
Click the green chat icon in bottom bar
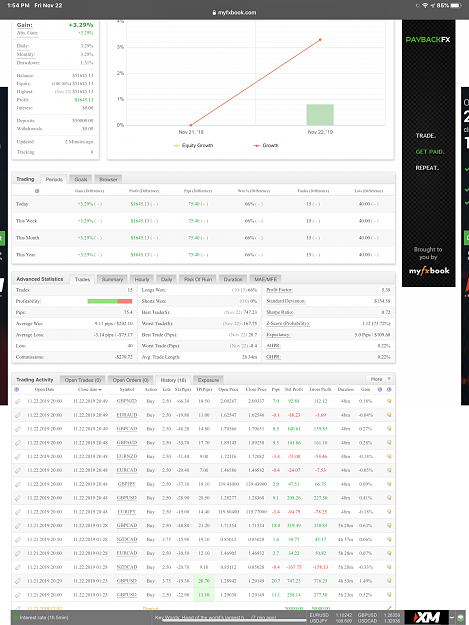click(461, 617)
